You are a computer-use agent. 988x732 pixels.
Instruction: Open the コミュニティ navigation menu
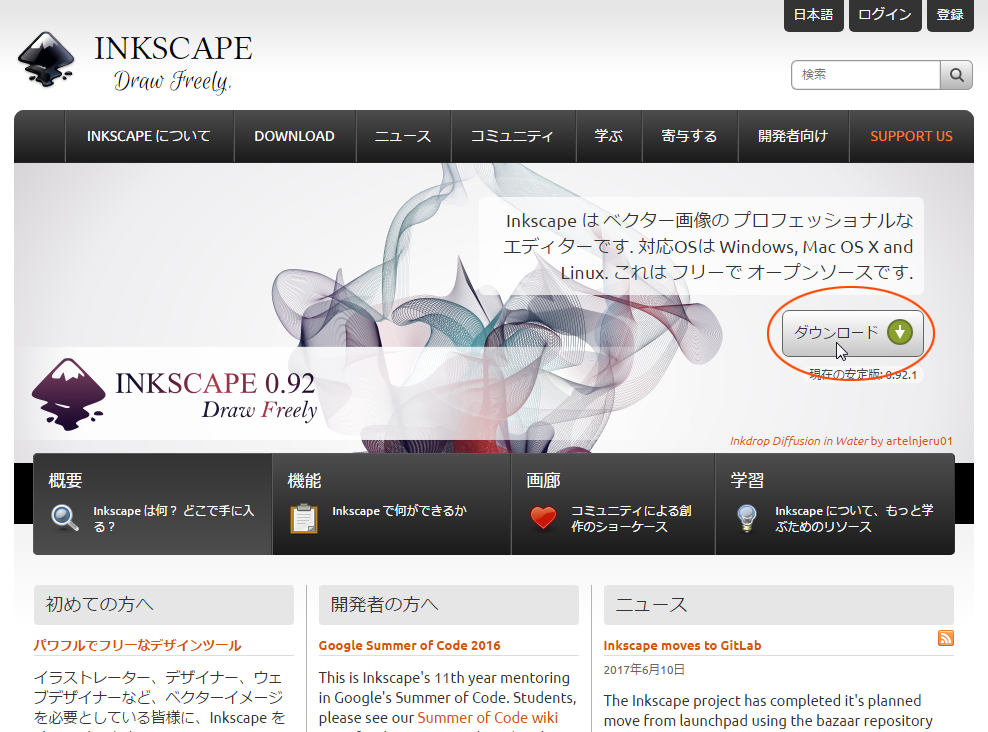coord(512,136)
